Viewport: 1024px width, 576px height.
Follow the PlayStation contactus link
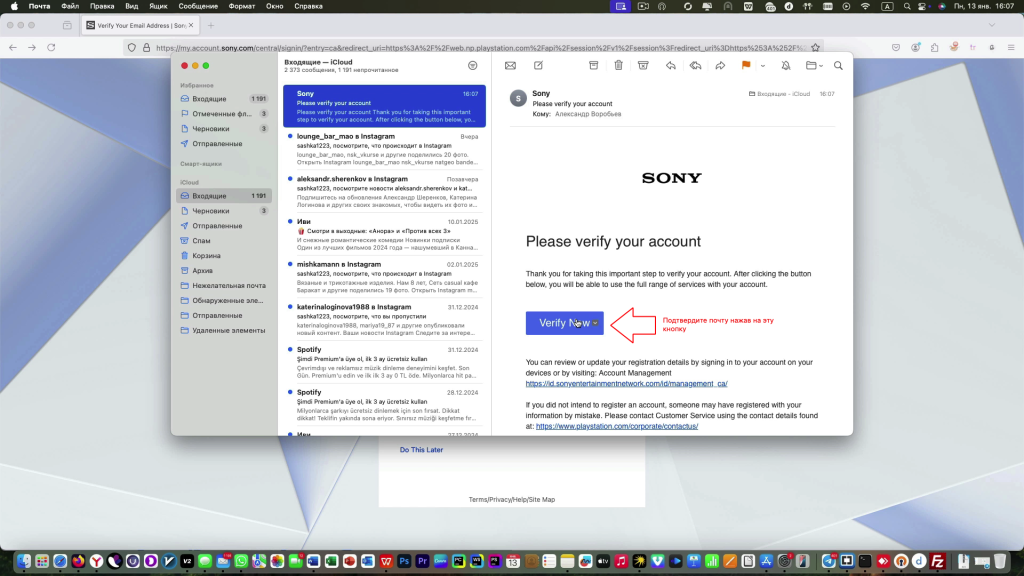(616, 426)
